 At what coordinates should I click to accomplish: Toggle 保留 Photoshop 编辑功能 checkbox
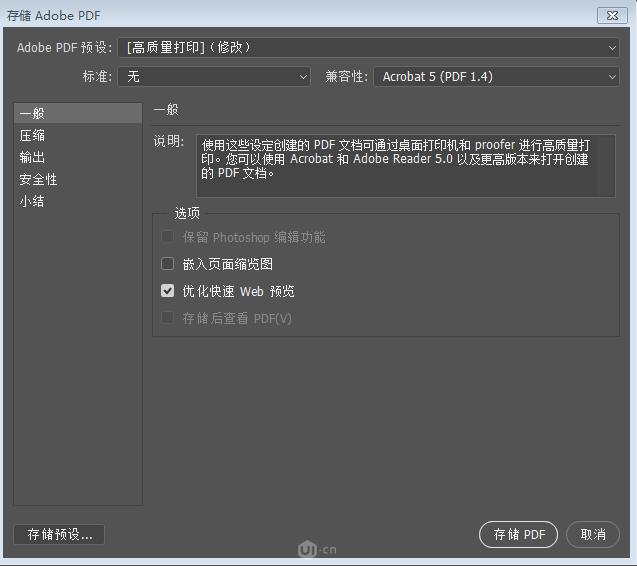(167, 236)
